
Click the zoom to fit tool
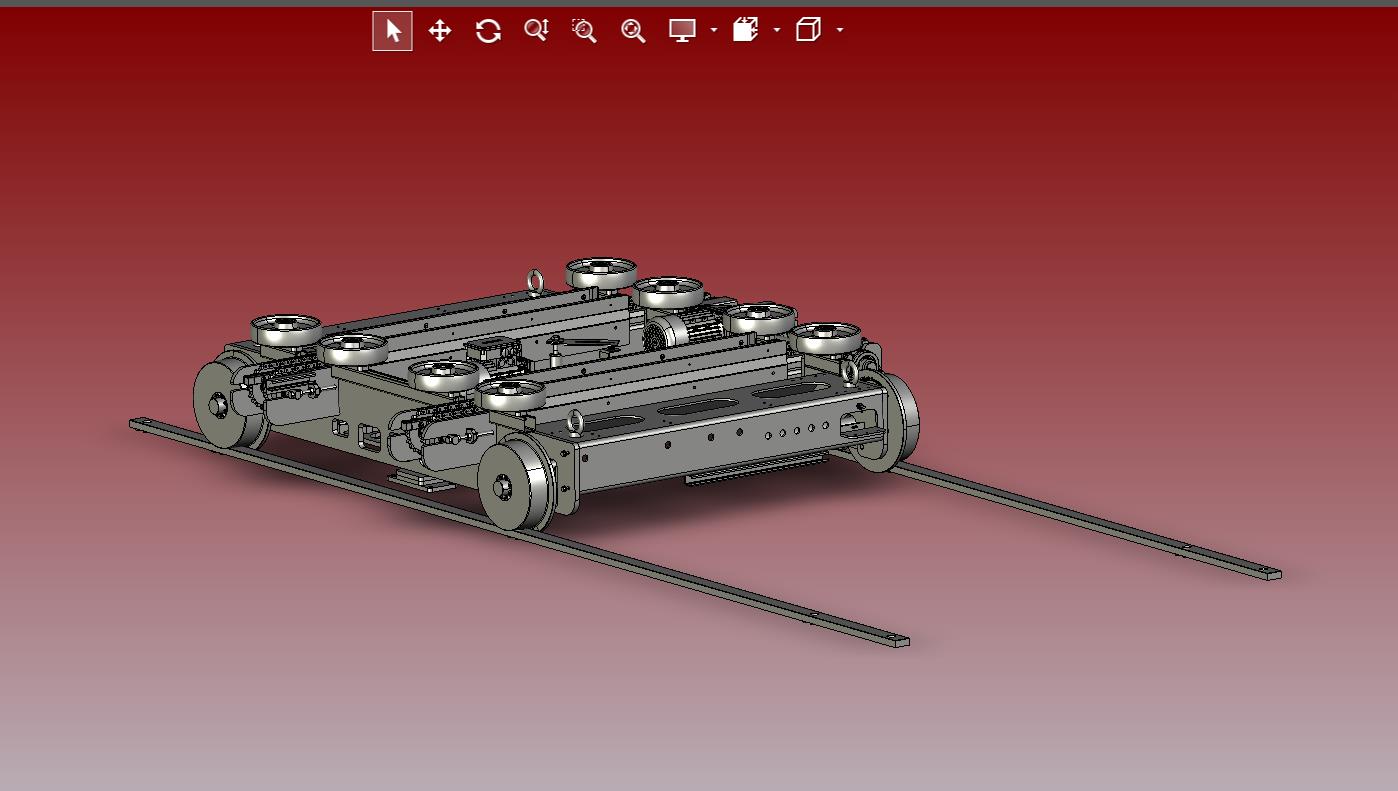(633, 31)
